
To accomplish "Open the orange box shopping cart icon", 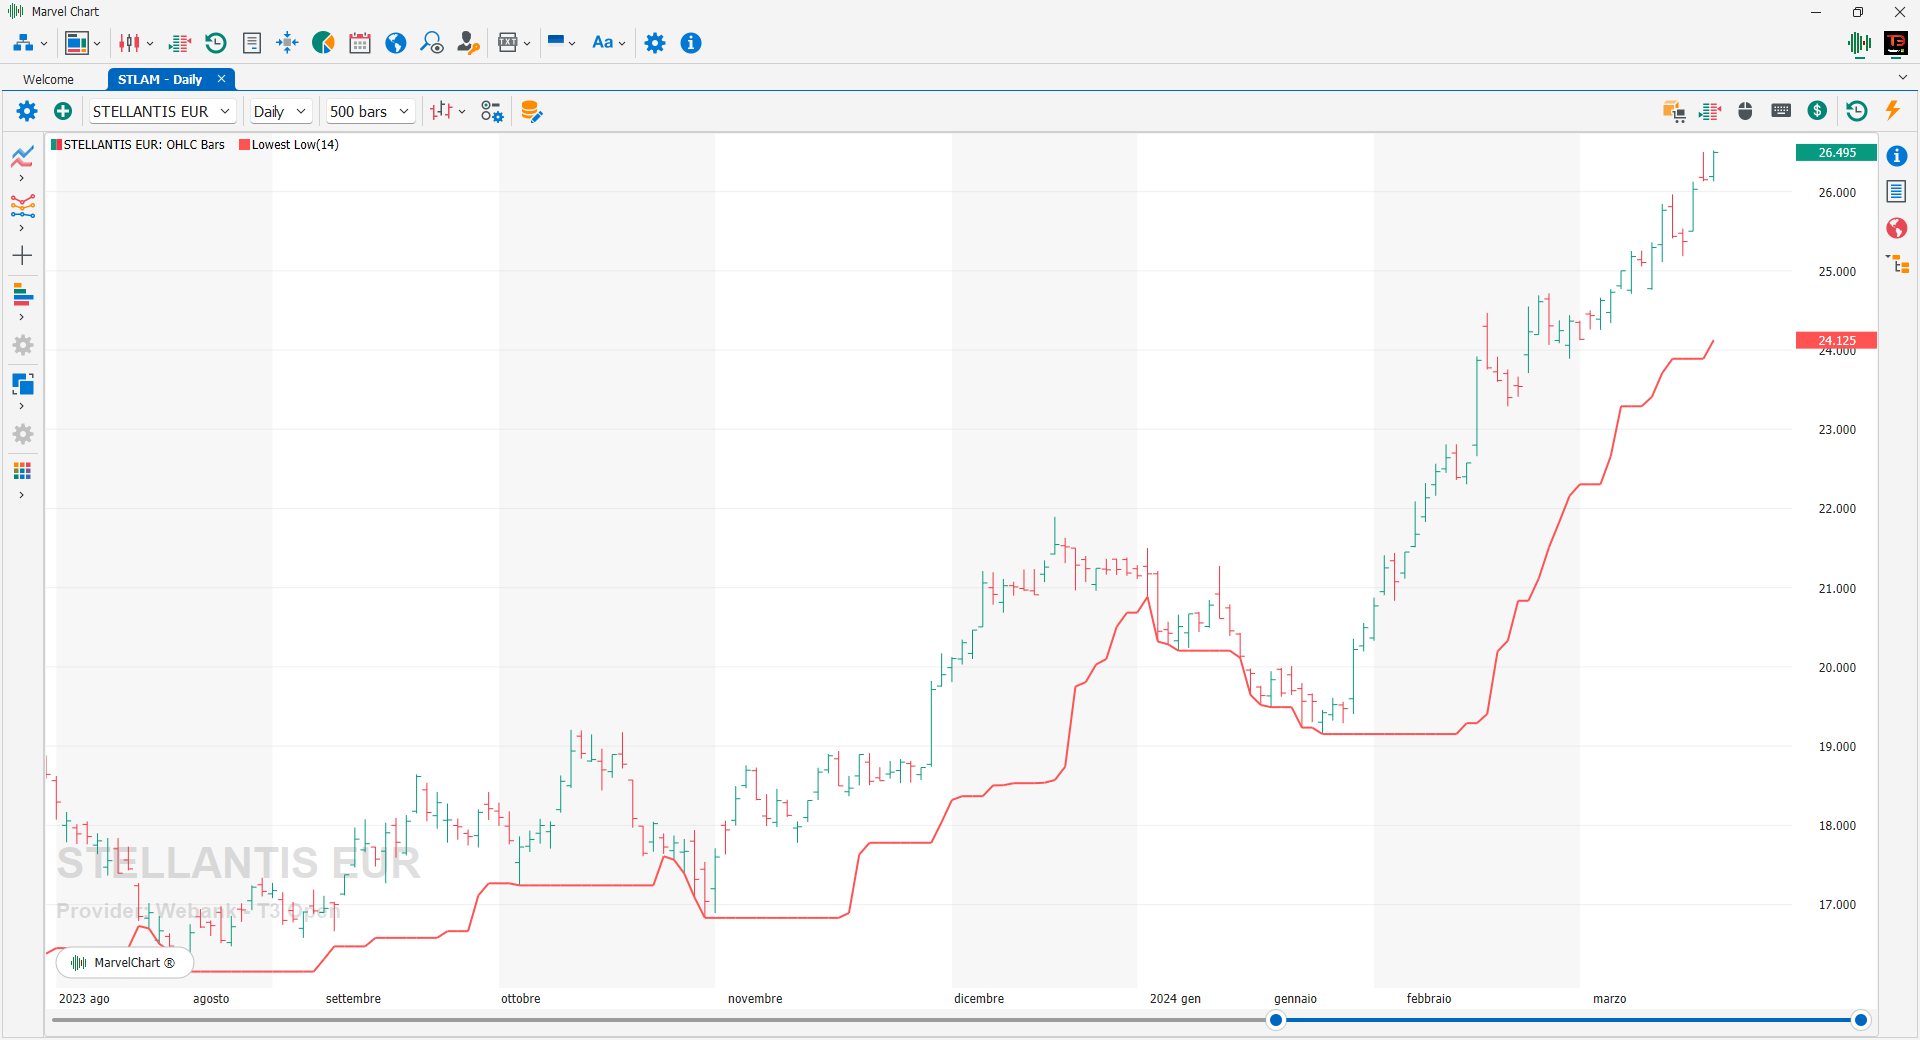I will (1674, 111).
